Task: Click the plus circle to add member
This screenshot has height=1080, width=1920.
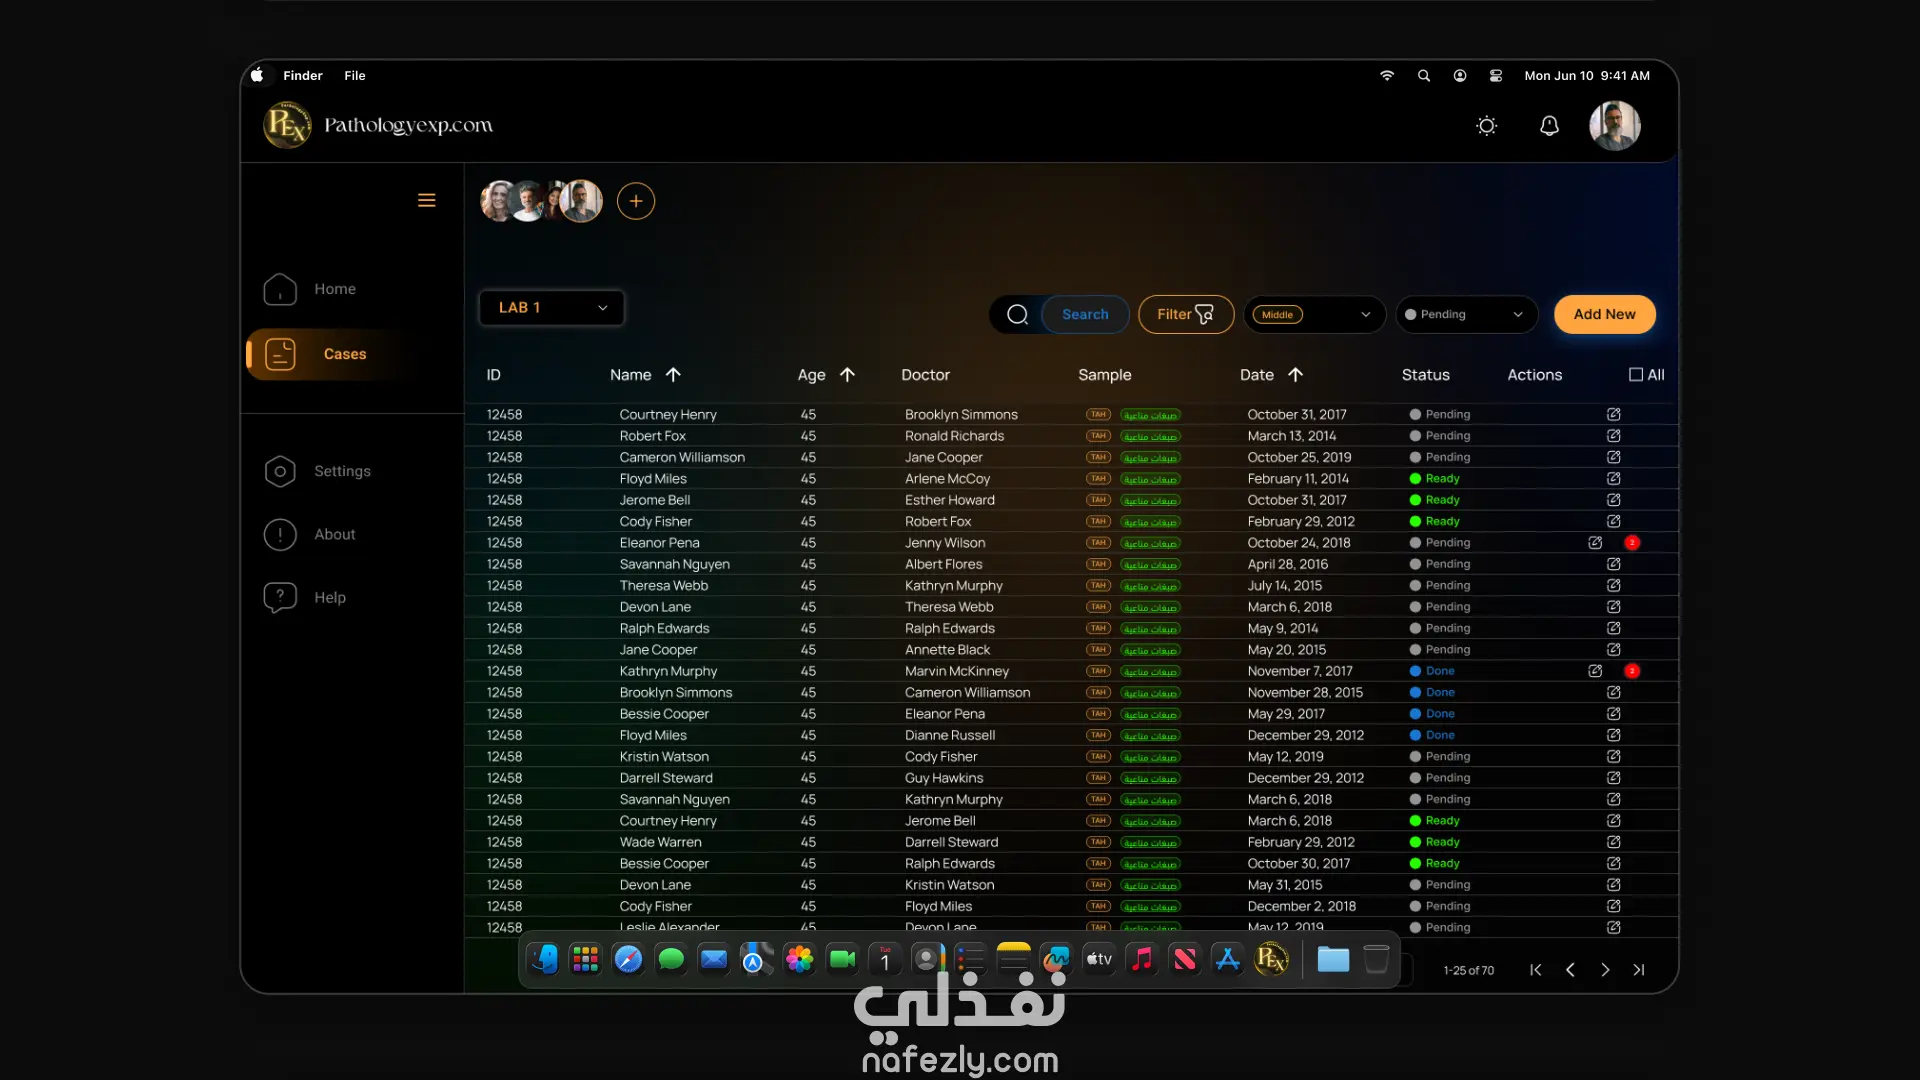Action: tap(636, 201)
